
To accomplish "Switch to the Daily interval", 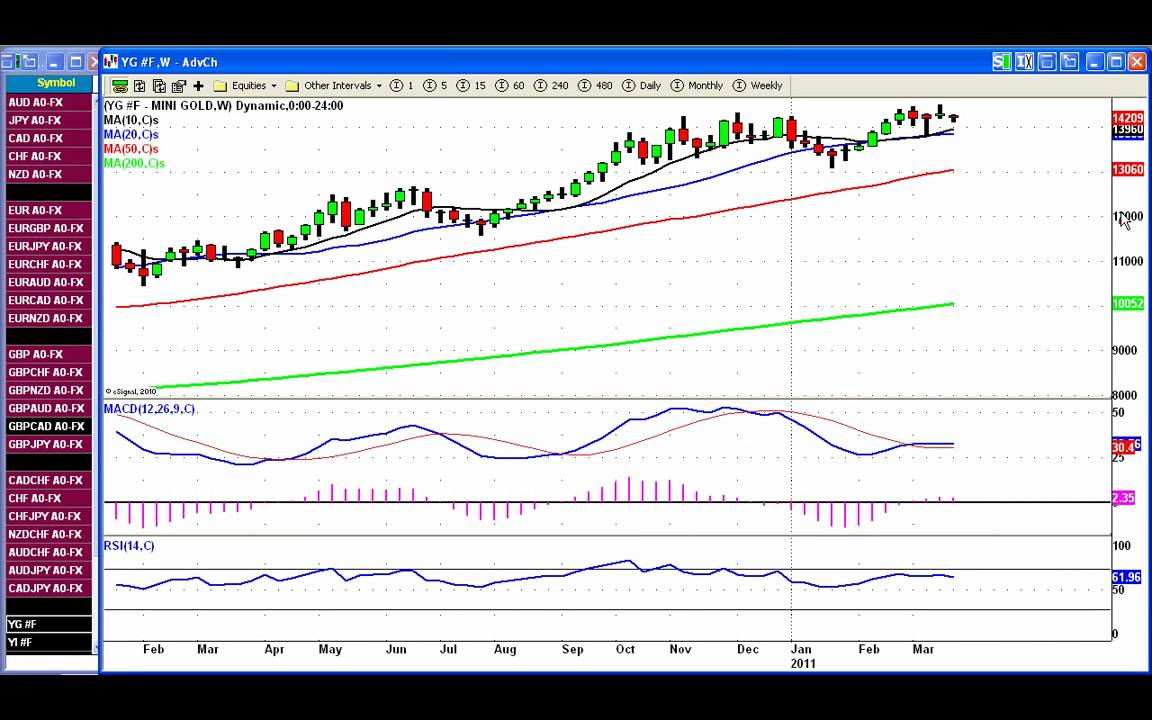I will [x=641, y=86].
